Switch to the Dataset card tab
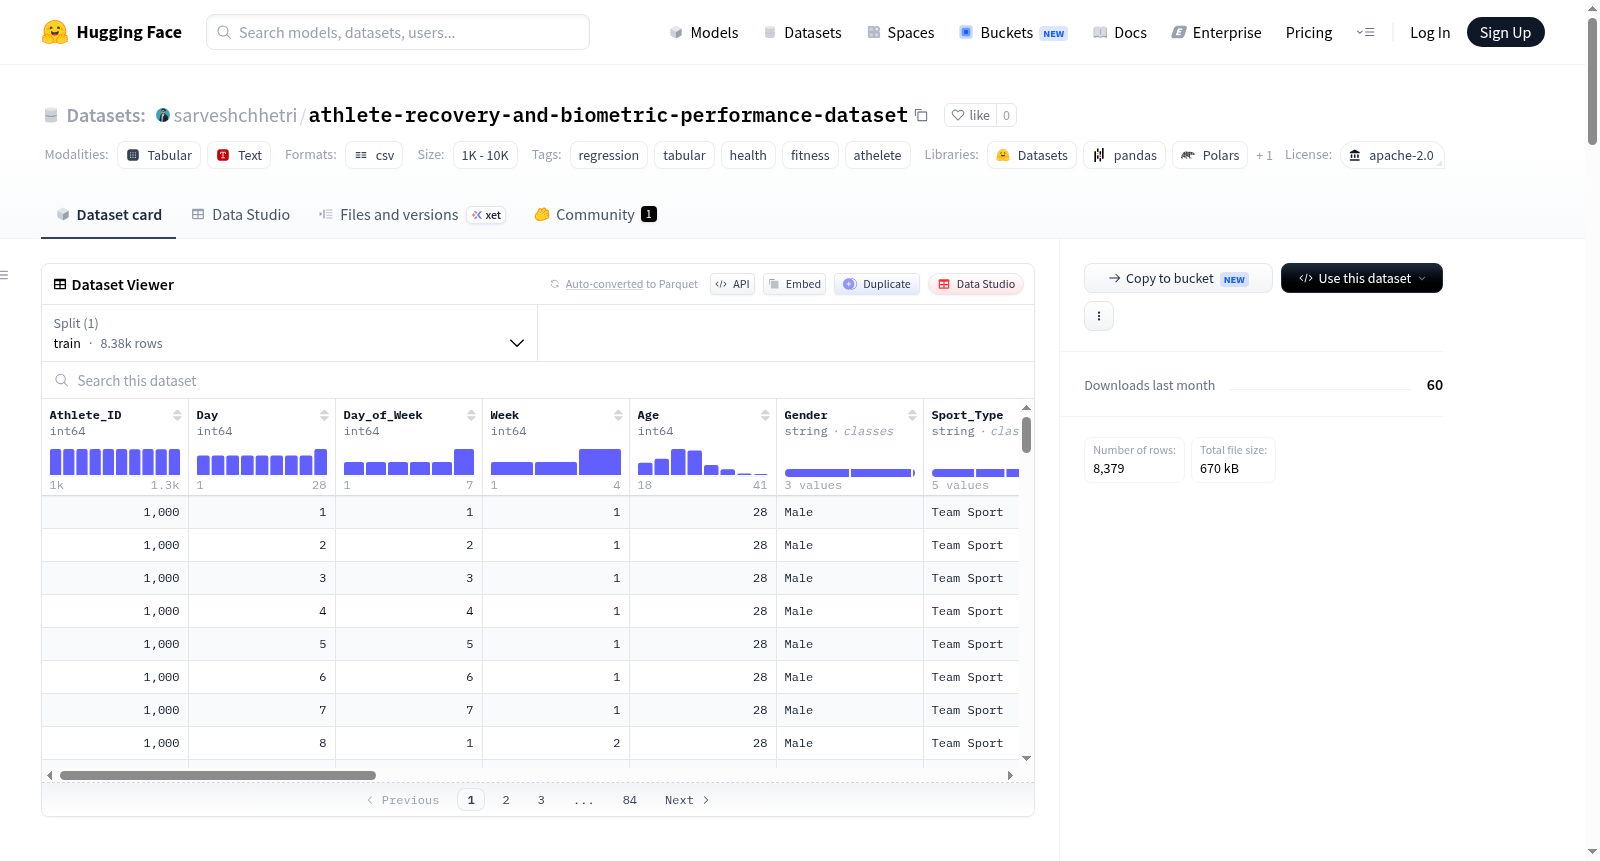This screenshot has width=1600, height=861. (109, 214)
